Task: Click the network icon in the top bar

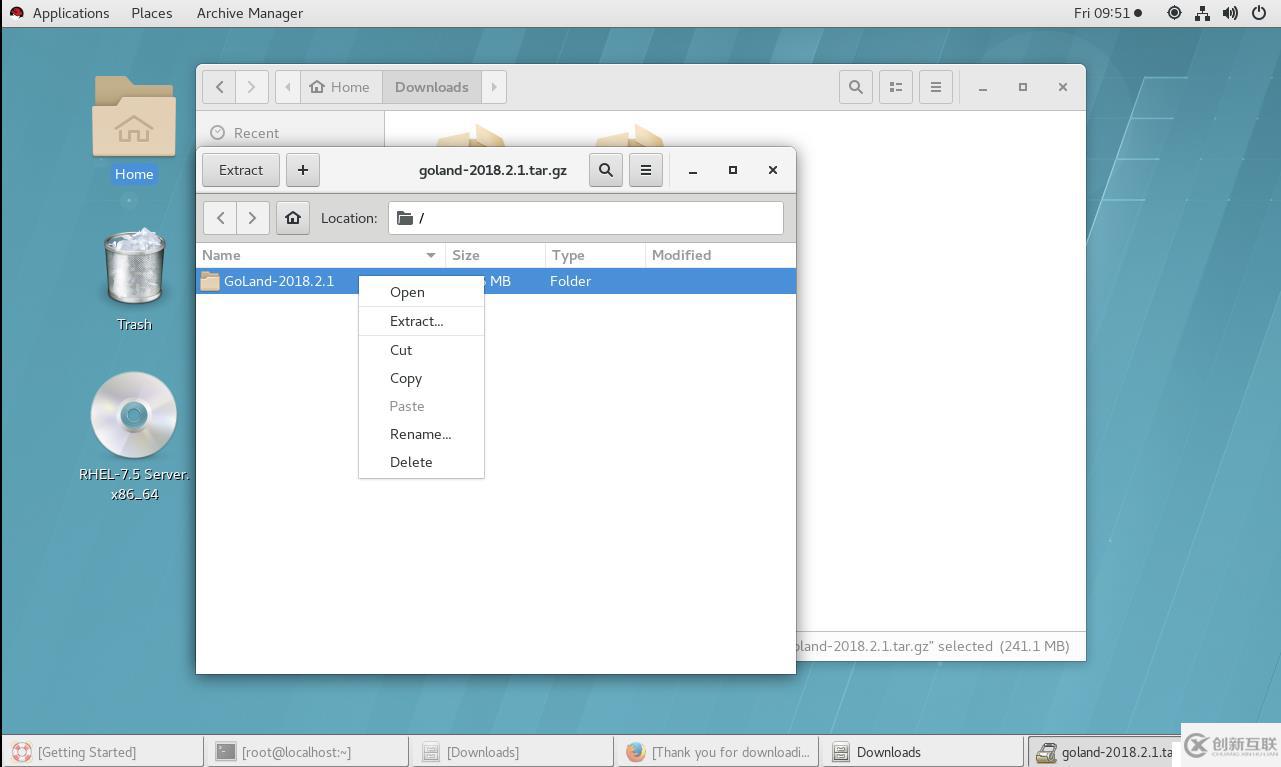Action: 1202,13
